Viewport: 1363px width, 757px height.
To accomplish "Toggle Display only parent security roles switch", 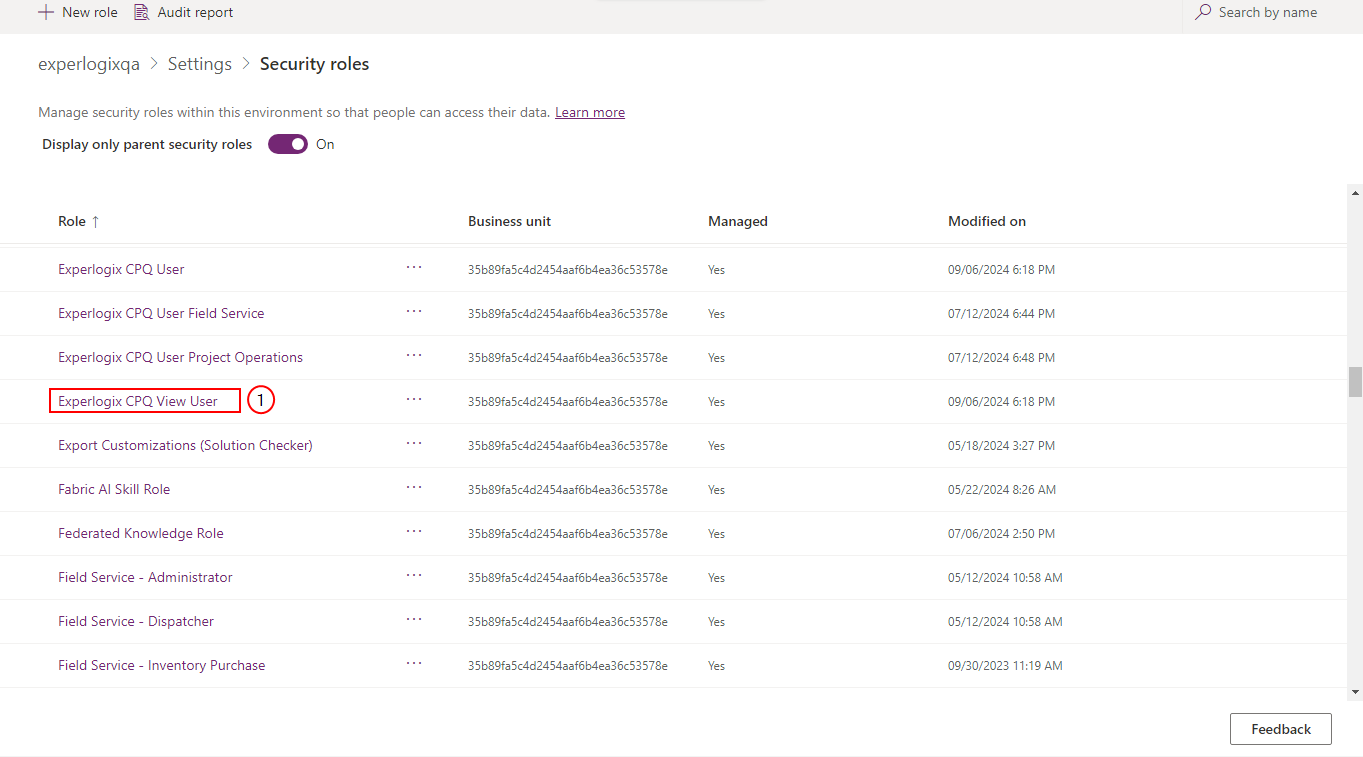I will pyautogui.click(x=288, y=144).
